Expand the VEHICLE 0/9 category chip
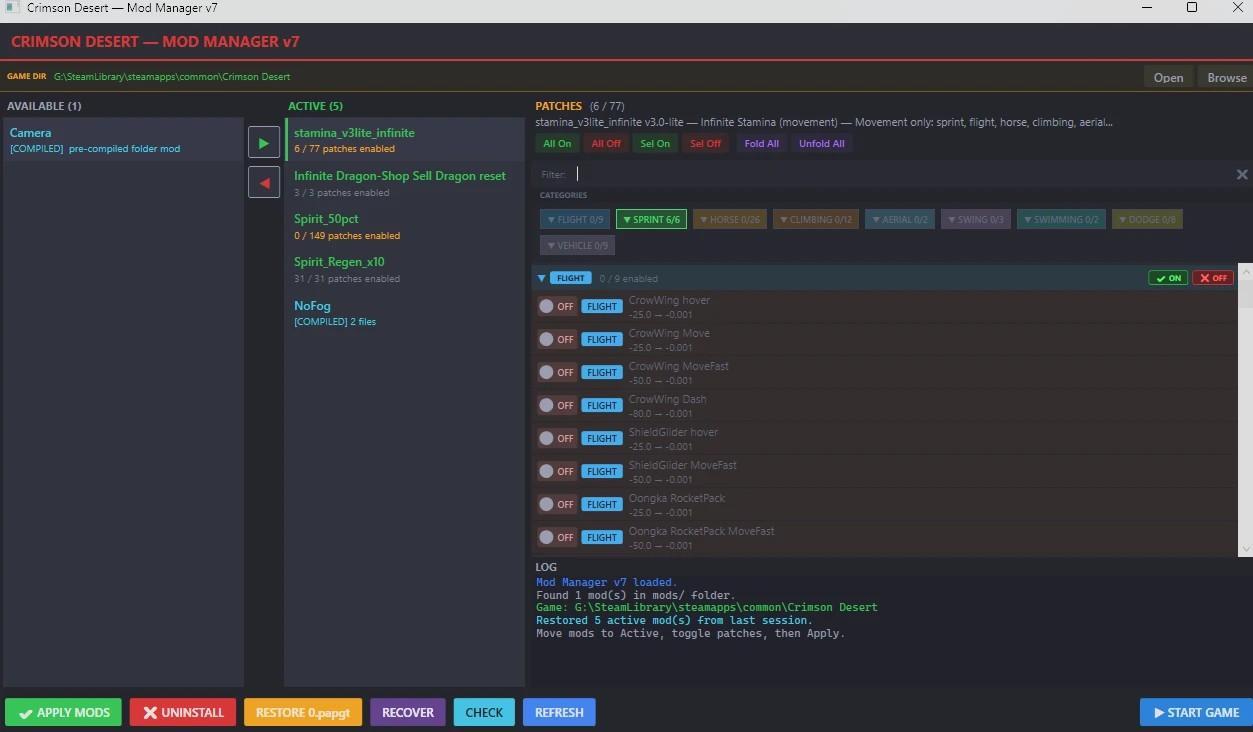The image size is (1253, 732). [x=578, y=245]
